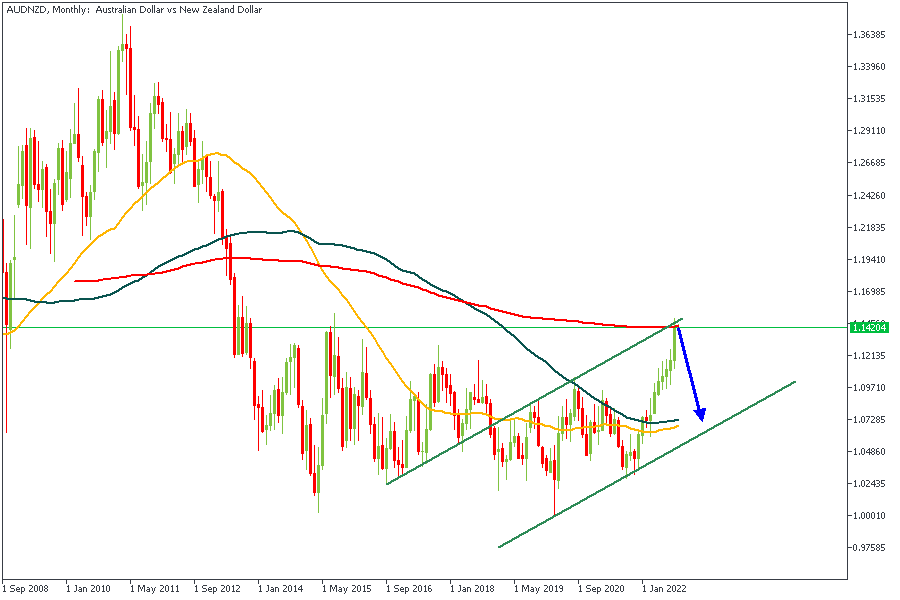Click the 1.09710 price axis label
This screenshot has width=900, height=600.
(x=868, y=388)
